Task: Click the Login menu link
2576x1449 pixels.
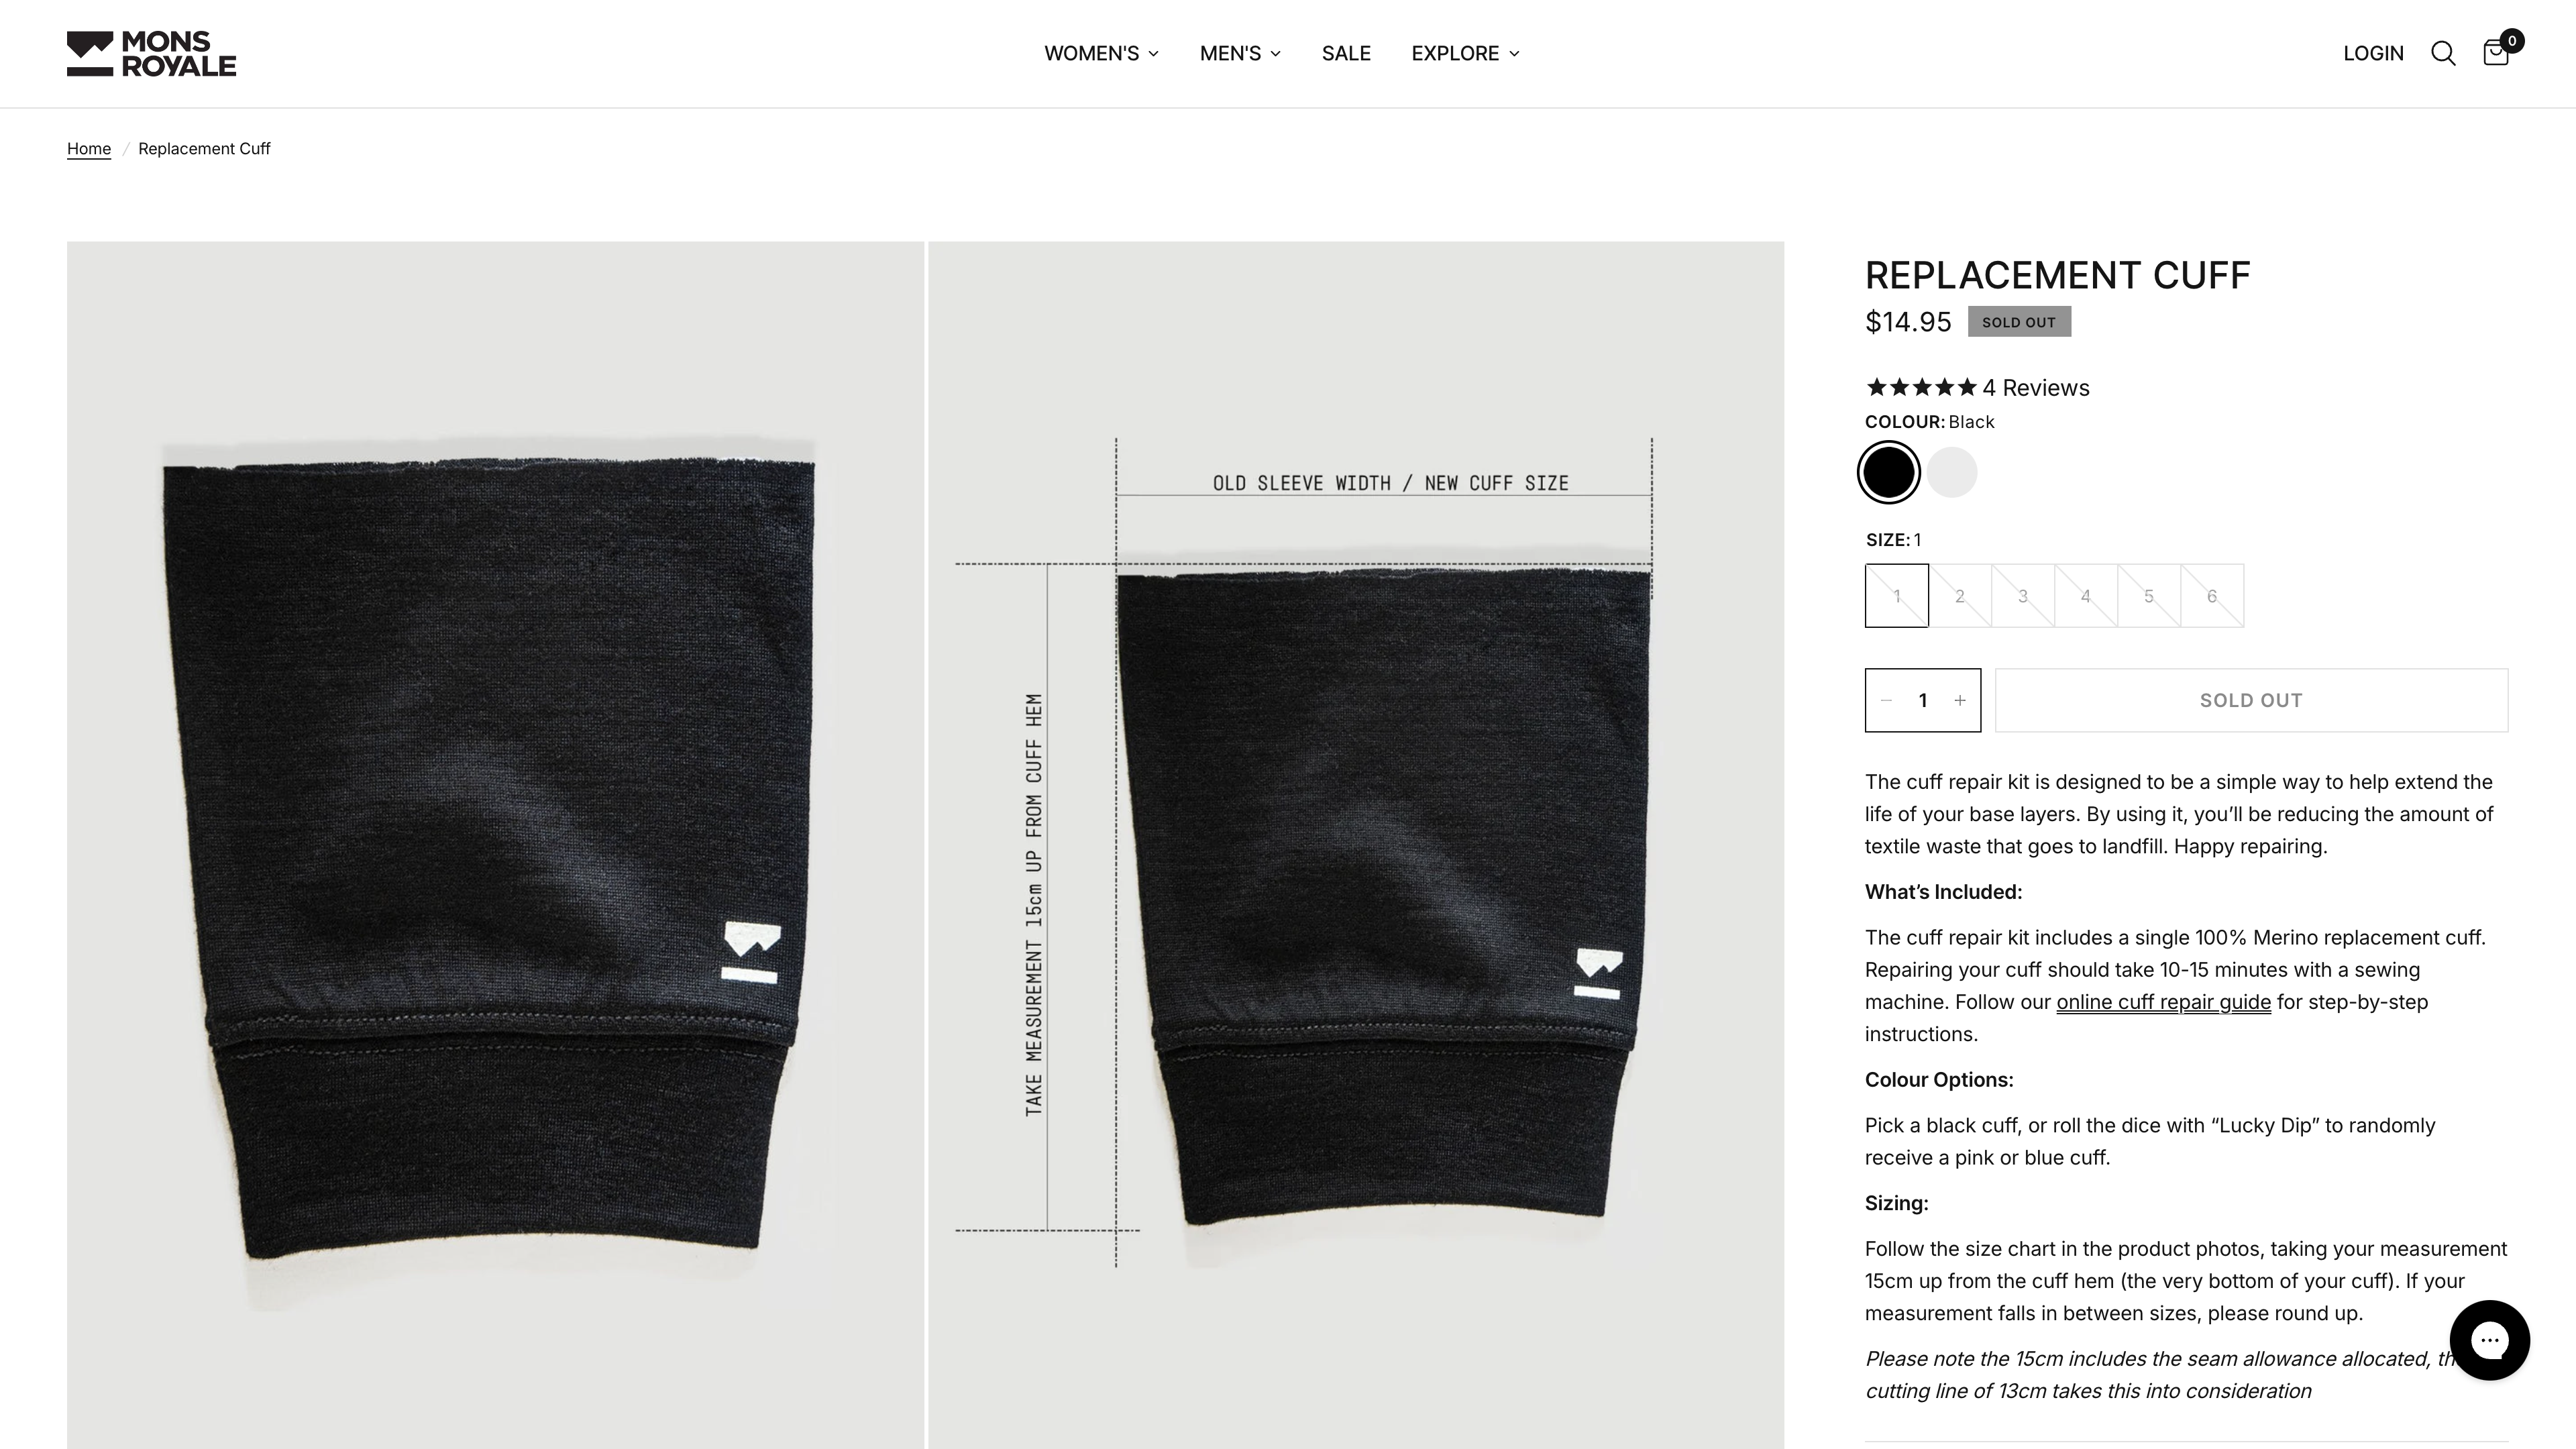Action: [2373, 53]
